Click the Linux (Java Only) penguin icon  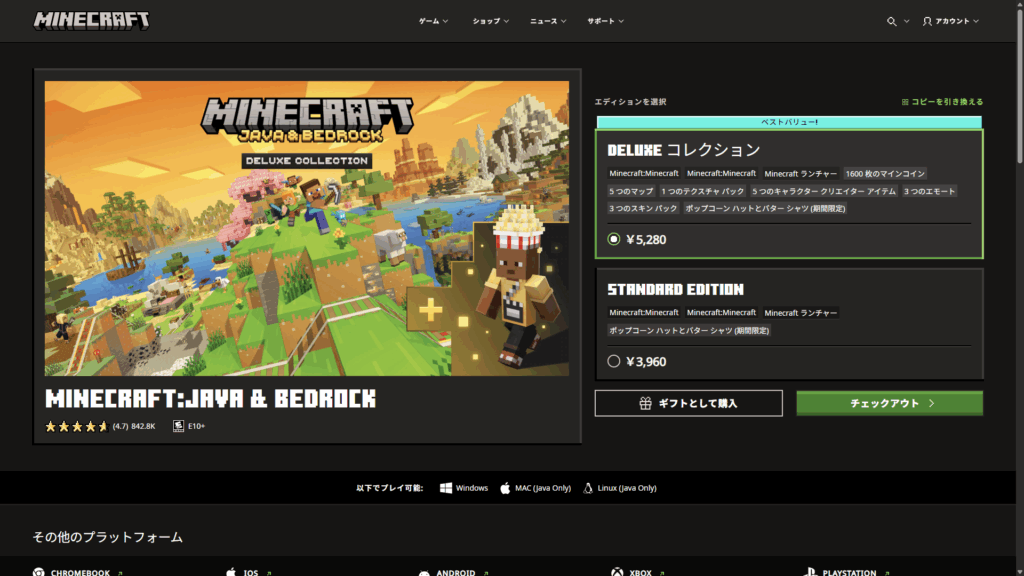pos(588,488)
